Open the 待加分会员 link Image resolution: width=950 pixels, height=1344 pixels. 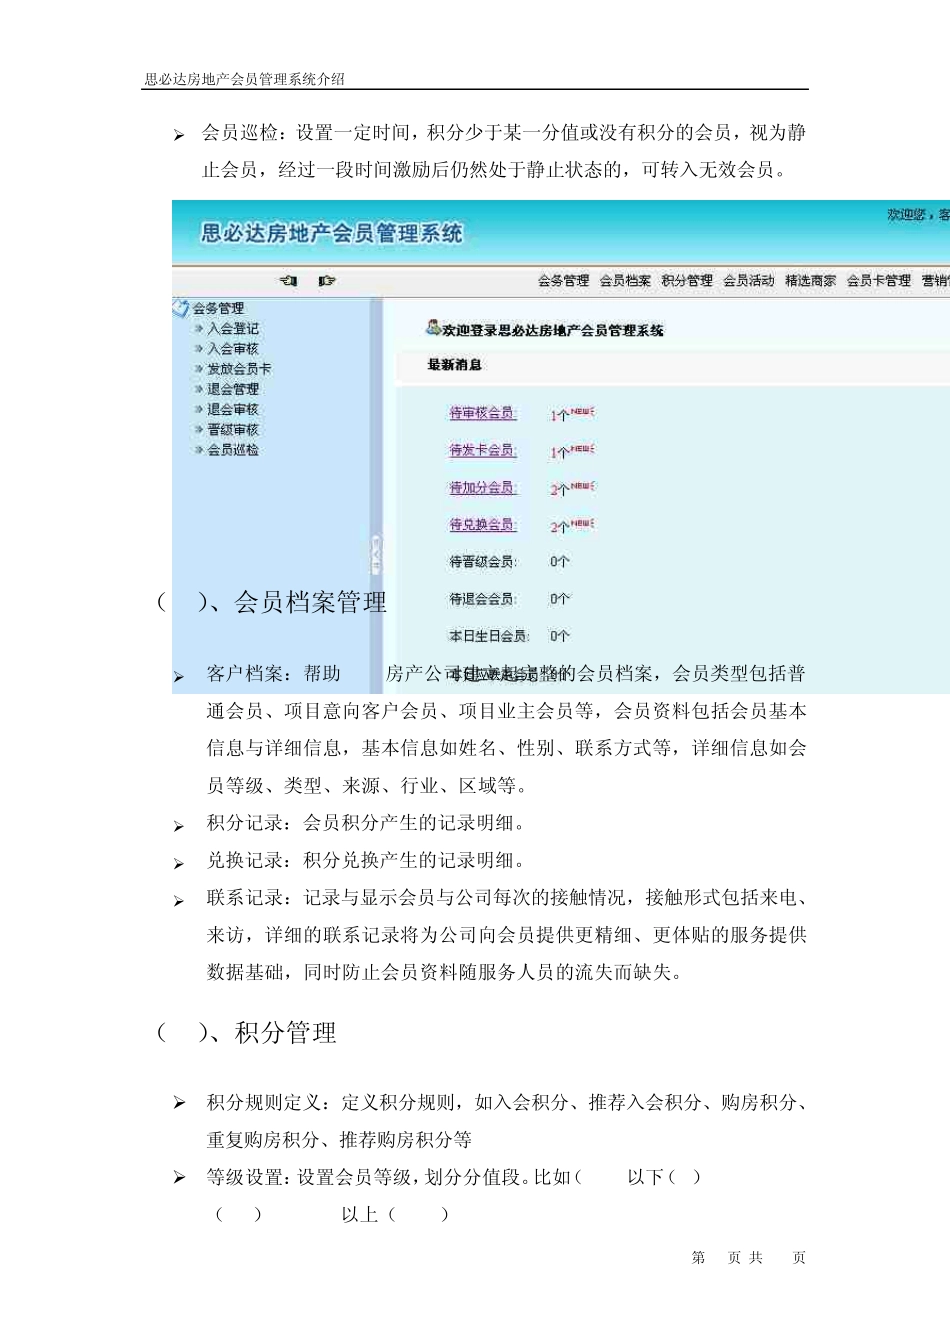482,487
